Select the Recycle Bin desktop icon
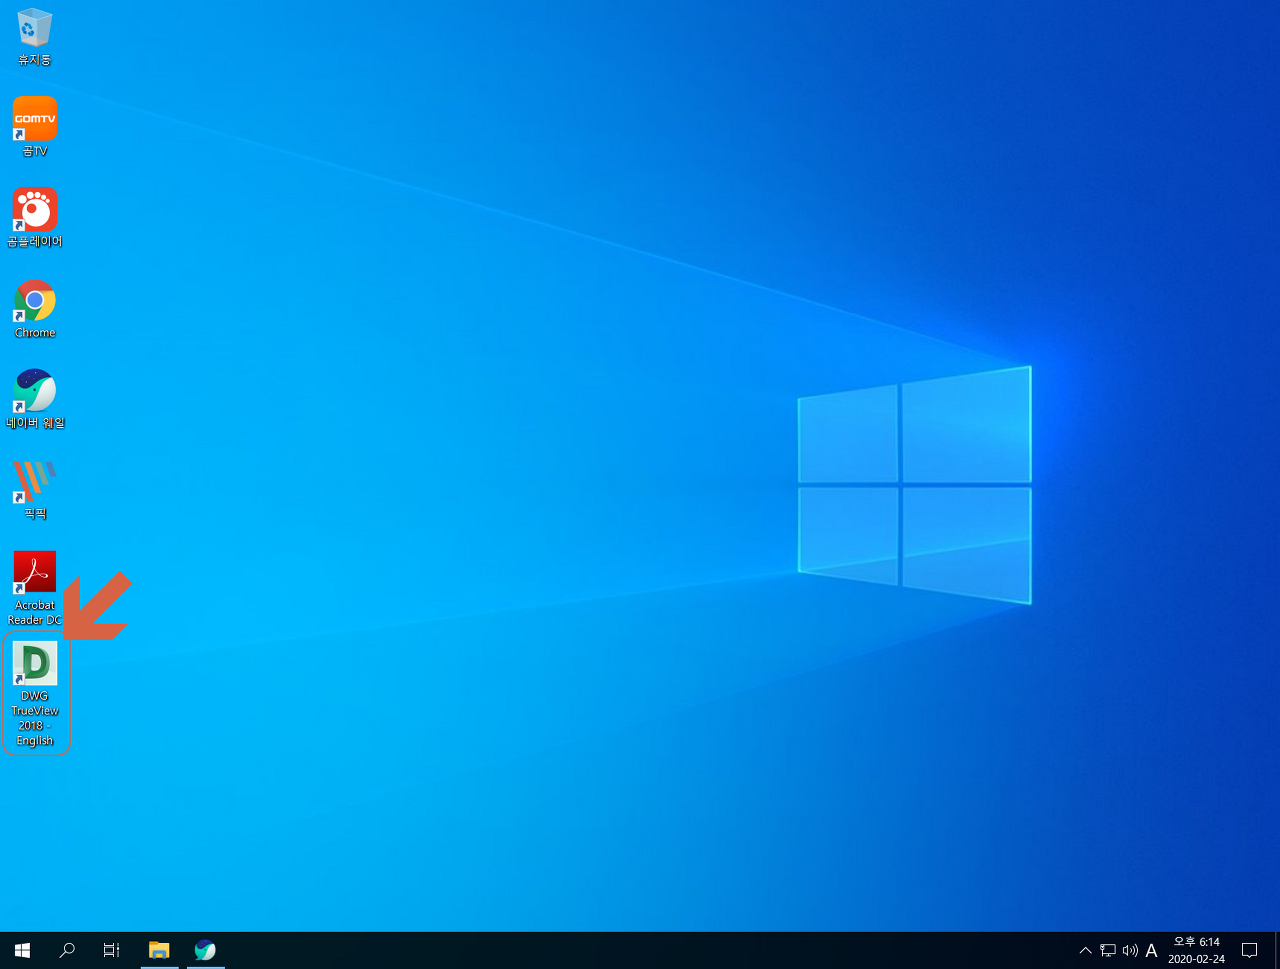 [35, 37]
